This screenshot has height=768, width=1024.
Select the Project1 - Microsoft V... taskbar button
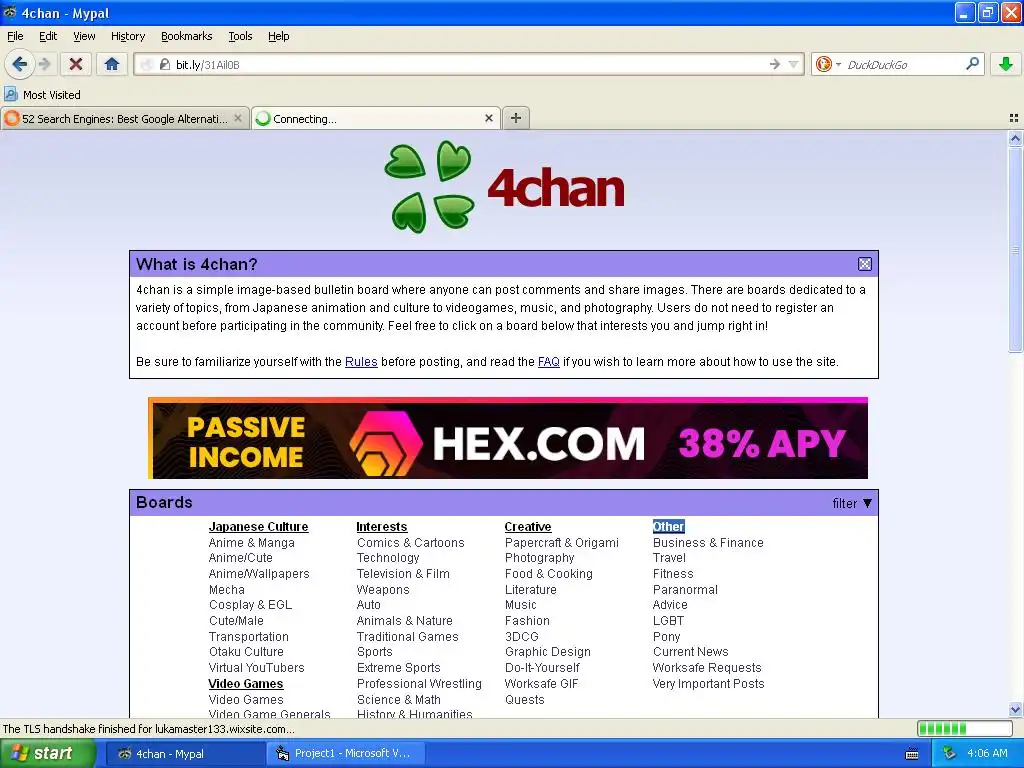pos(347,754)
